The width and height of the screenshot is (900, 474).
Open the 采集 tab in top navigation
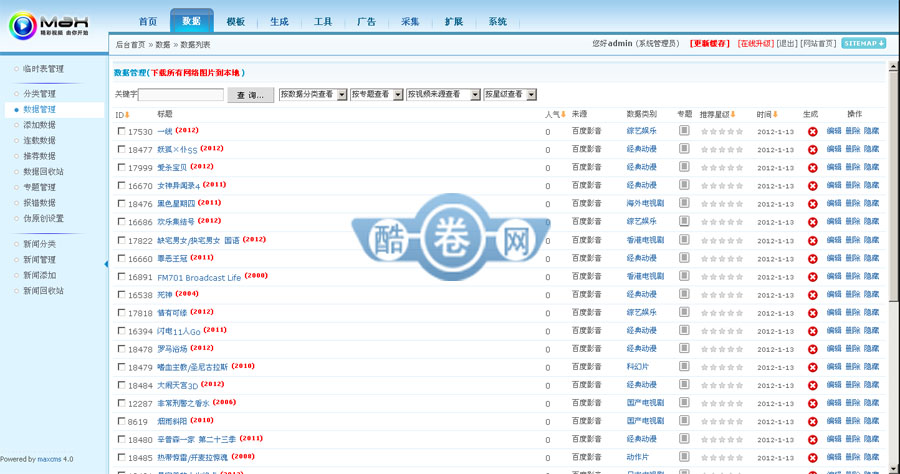[x=410, y=22]
